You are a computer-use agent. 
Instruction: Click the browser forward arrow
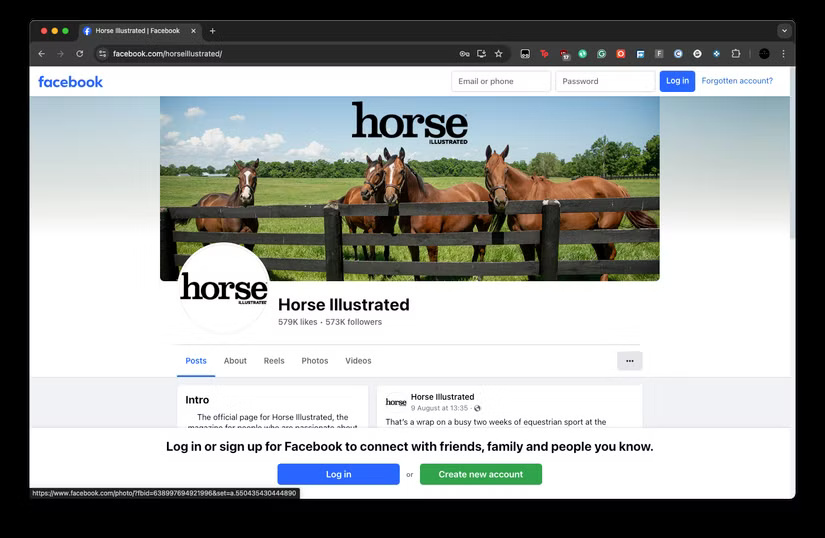pos(61,54)
